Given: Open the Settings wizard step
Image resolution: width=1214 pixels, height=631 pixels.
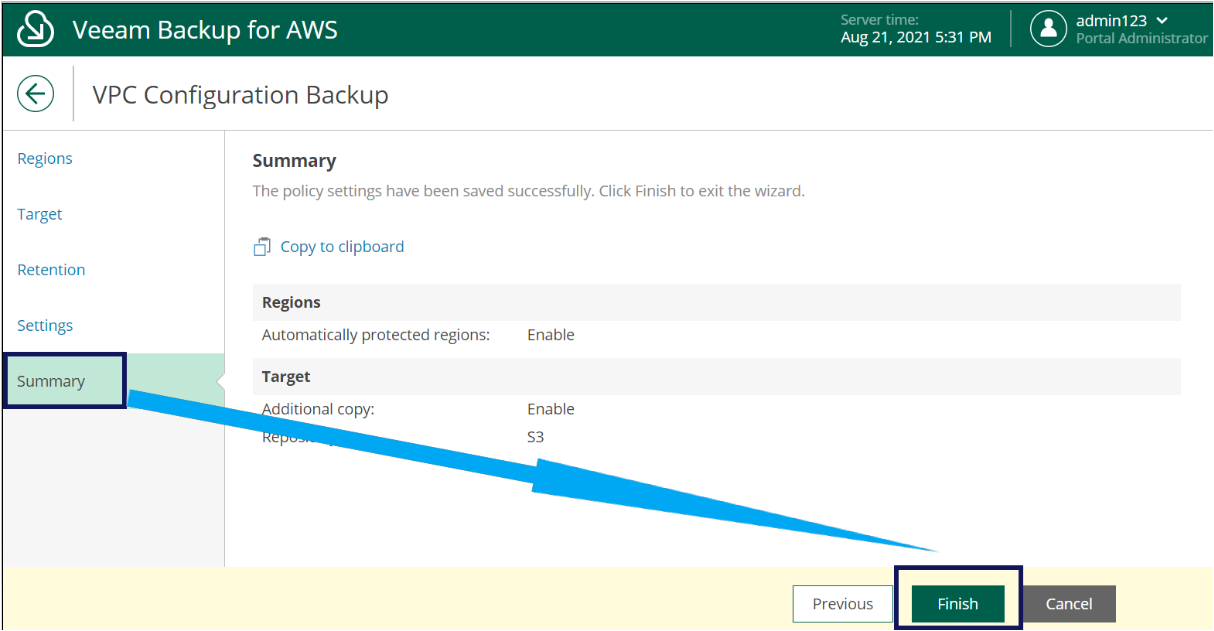Looking at the screenshot, I should pos(45,326).
